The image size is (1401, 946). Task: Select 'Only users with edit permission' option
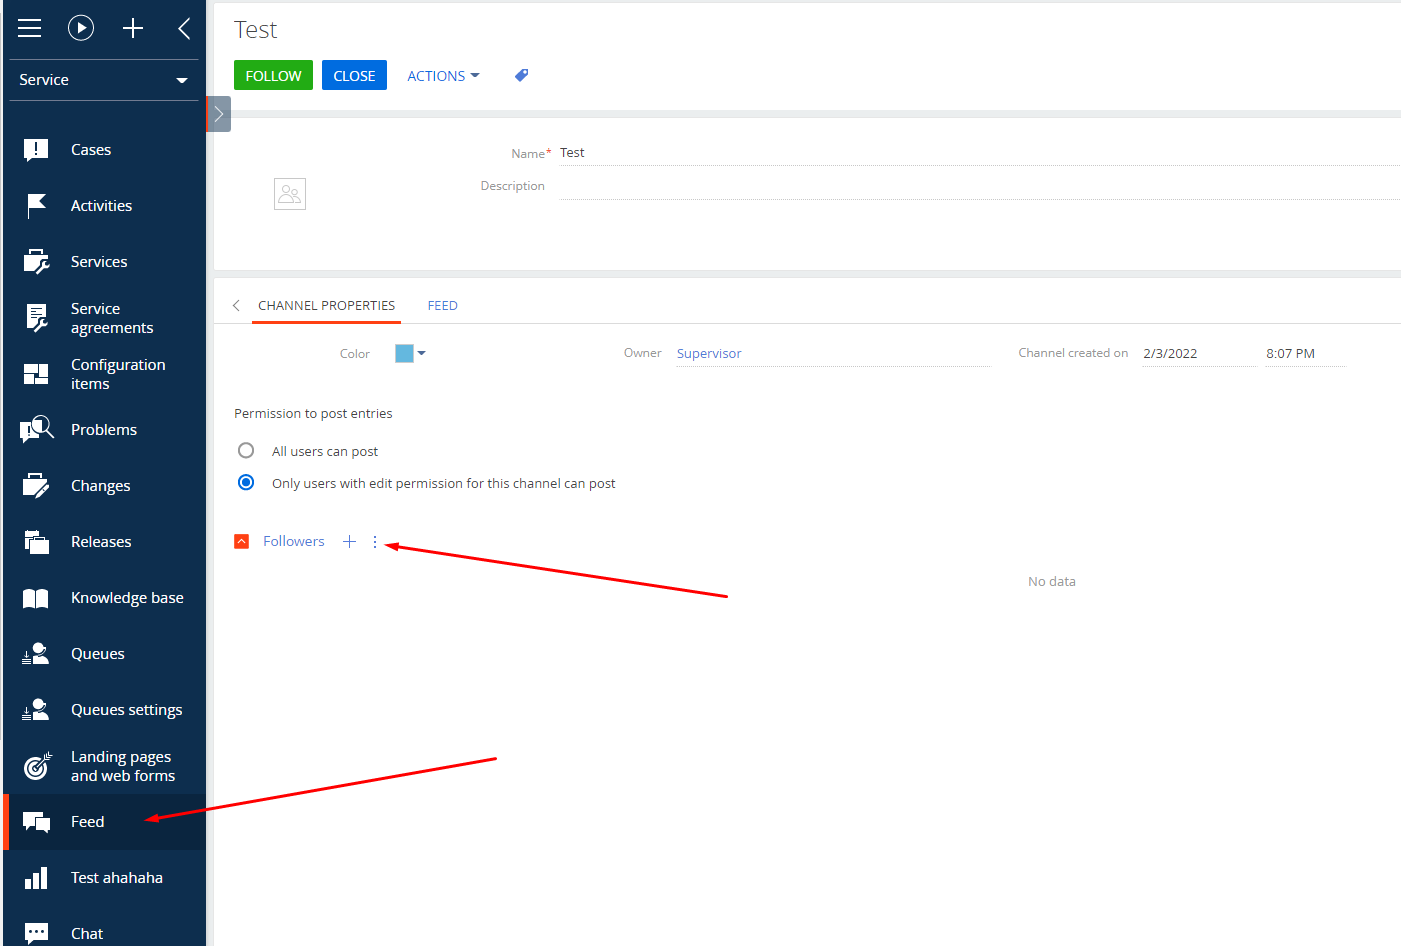point(246,483)
